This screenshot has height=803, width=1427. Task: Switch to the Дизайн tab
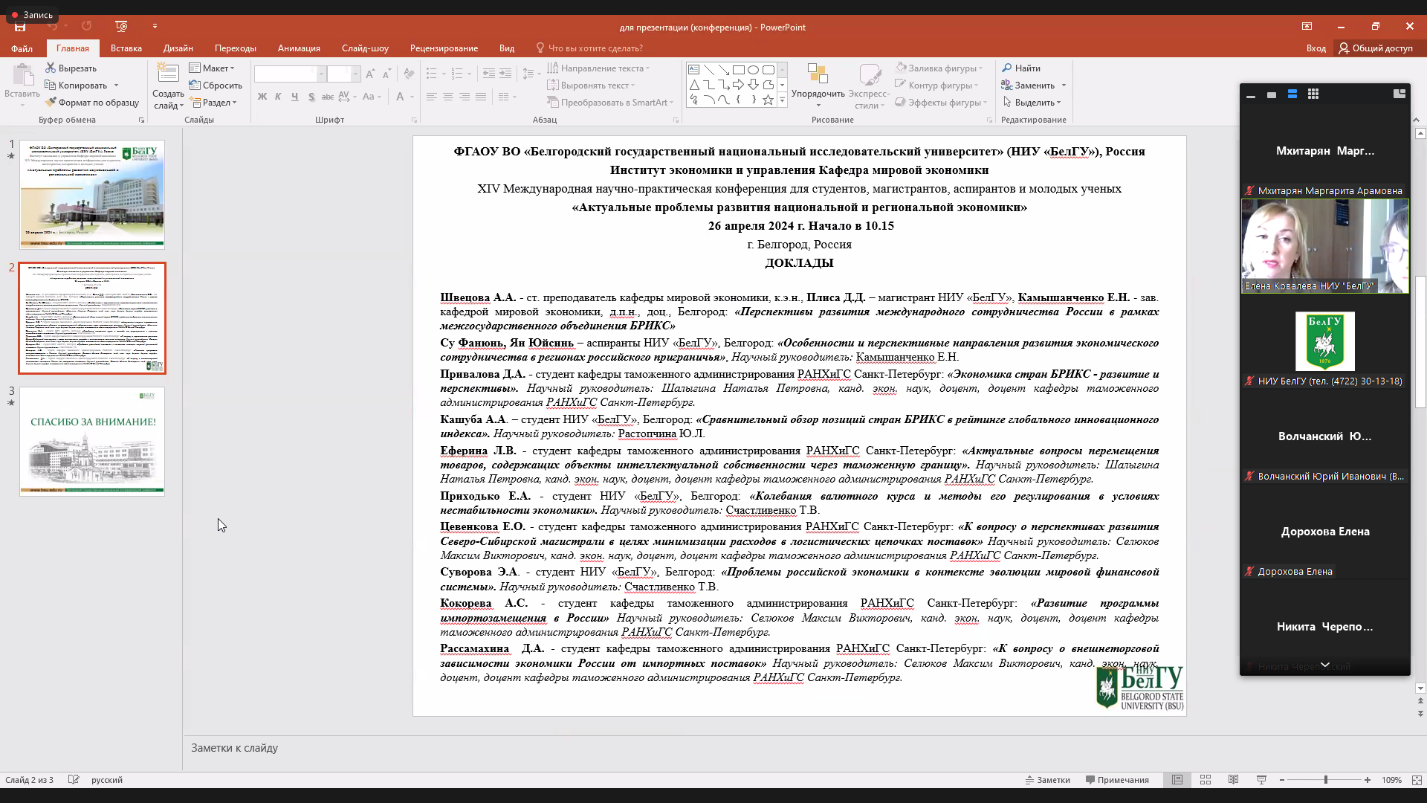[178, 48]
